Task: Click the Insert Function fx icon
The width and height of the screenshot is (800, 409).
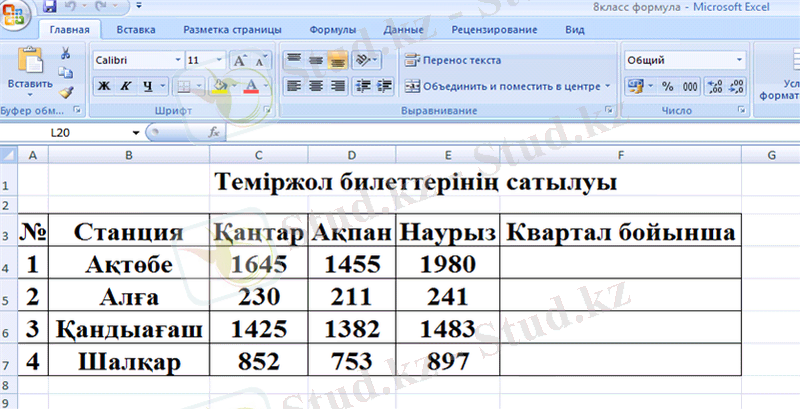Action: (213, 132)
